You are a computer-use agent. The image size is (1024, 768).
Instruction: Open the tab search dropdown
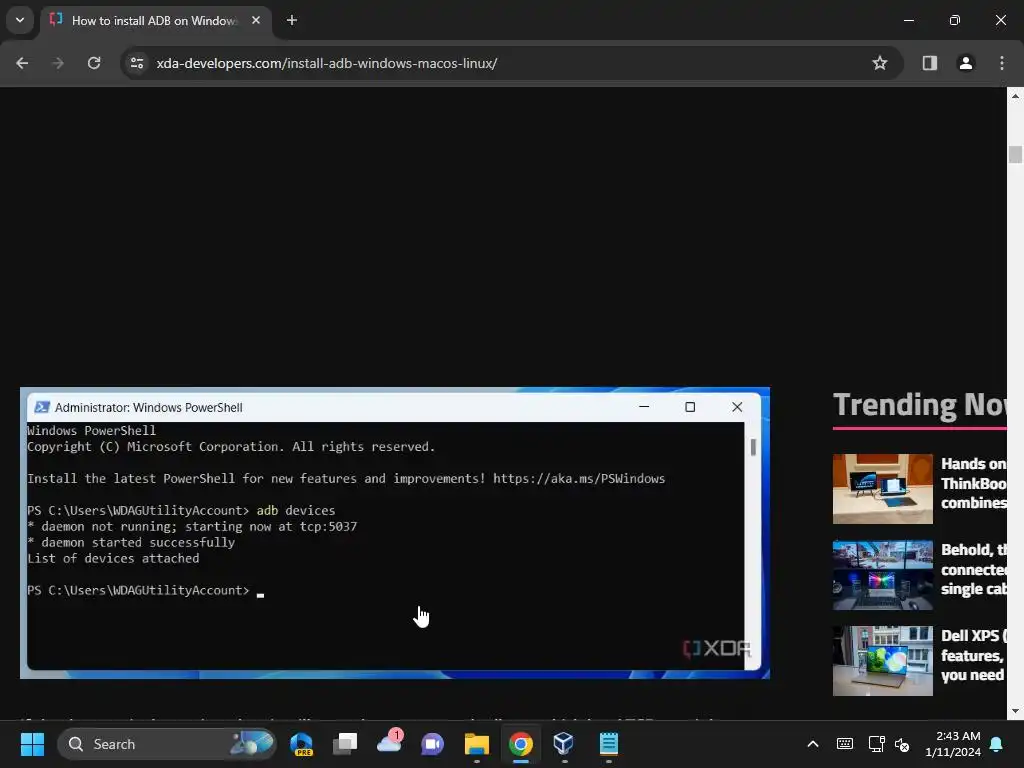(20, 20)
